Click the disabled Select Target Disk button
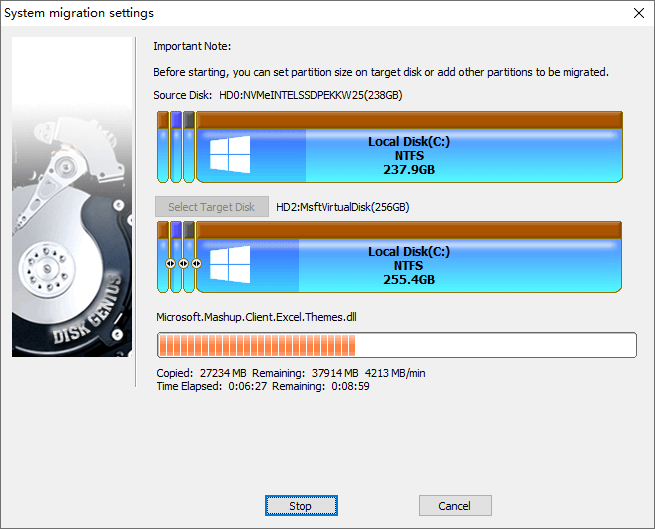Image resolution: width=655 pixels, height=529 pixels. pos(212,207)
